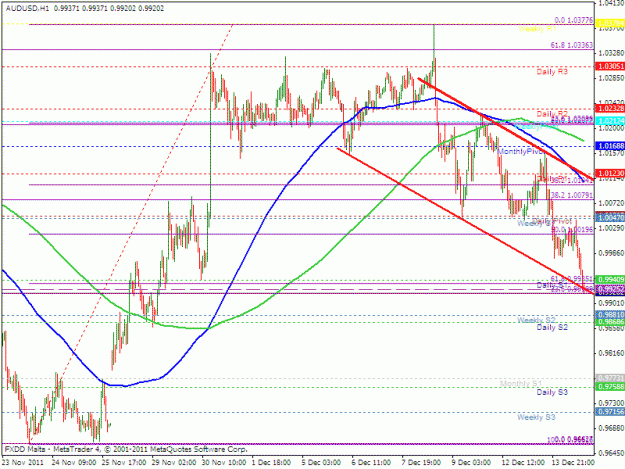Select the blue moving average line

point(255,235)
